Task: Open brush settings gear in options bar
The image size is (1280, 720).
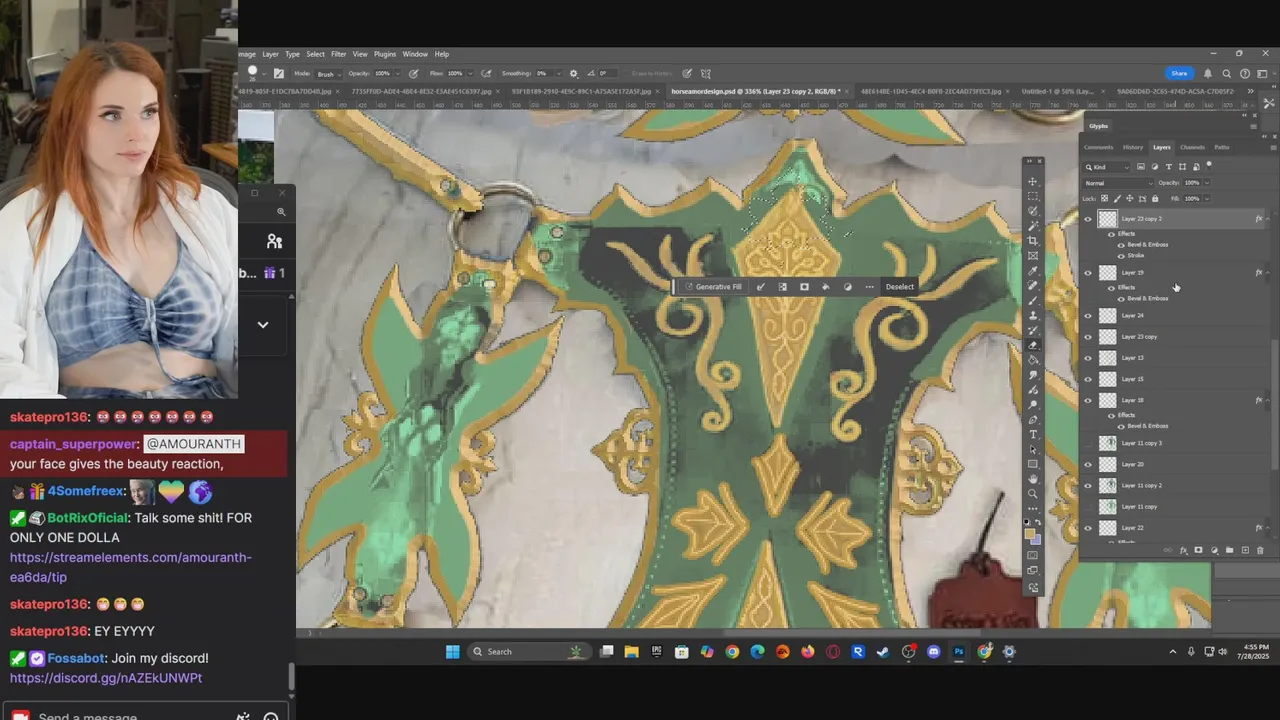Action: click(x=573, y=73)
